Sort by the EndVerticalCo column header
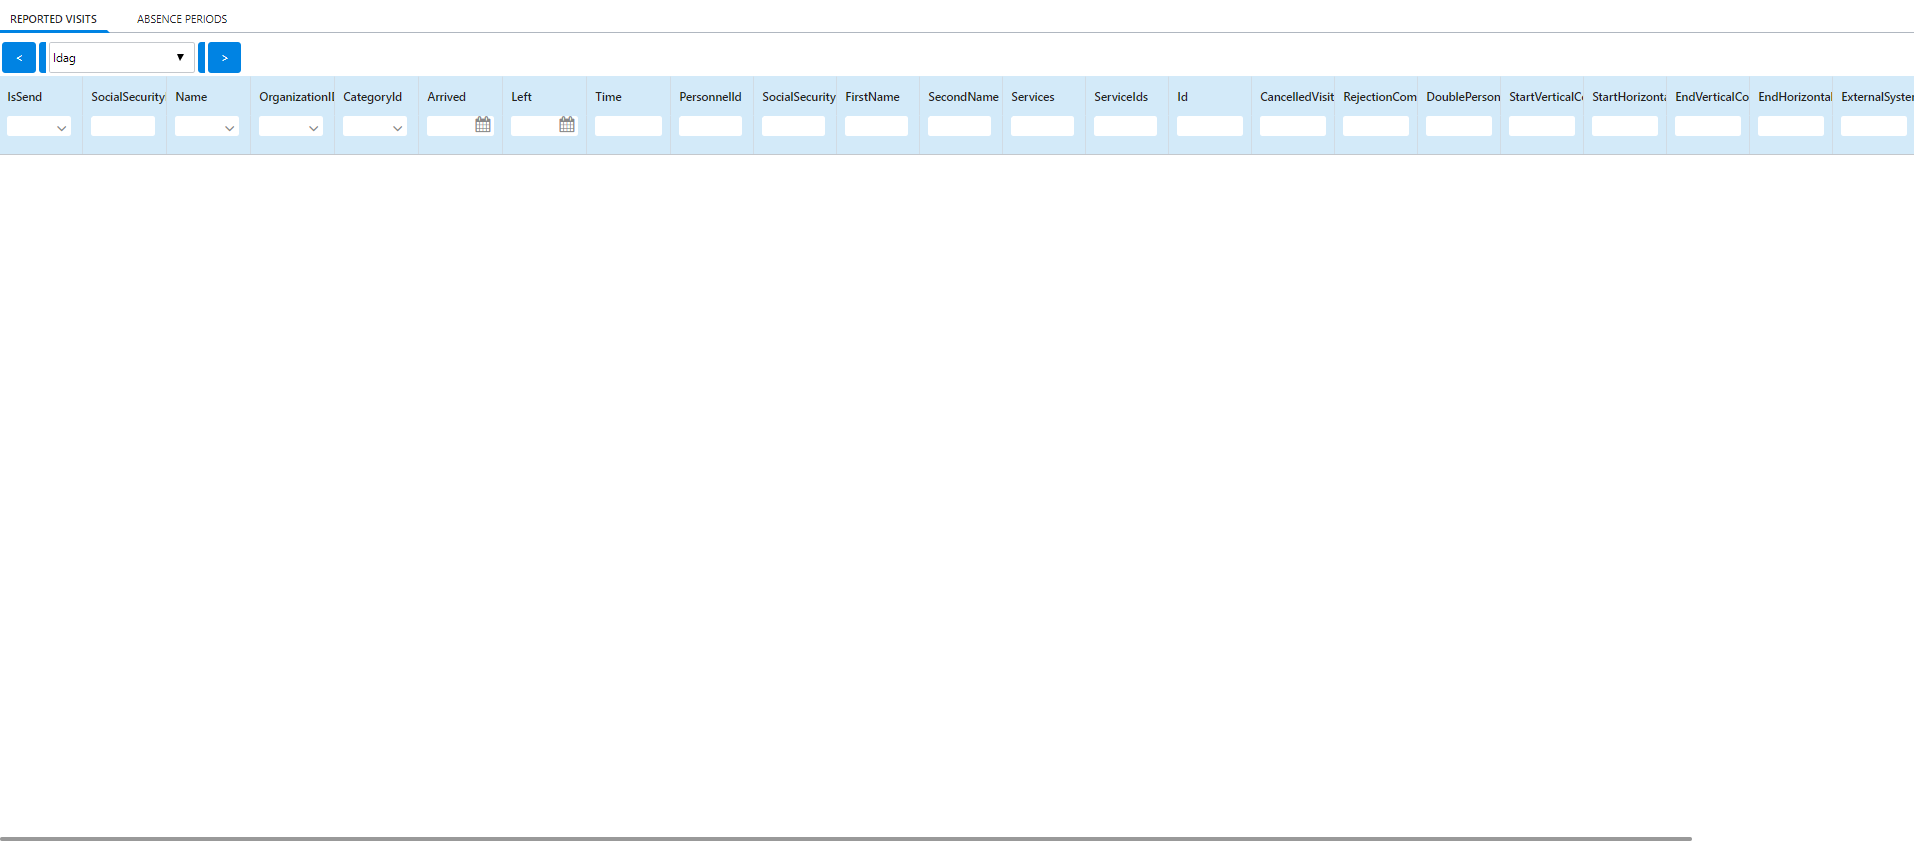 point(1712,97)
